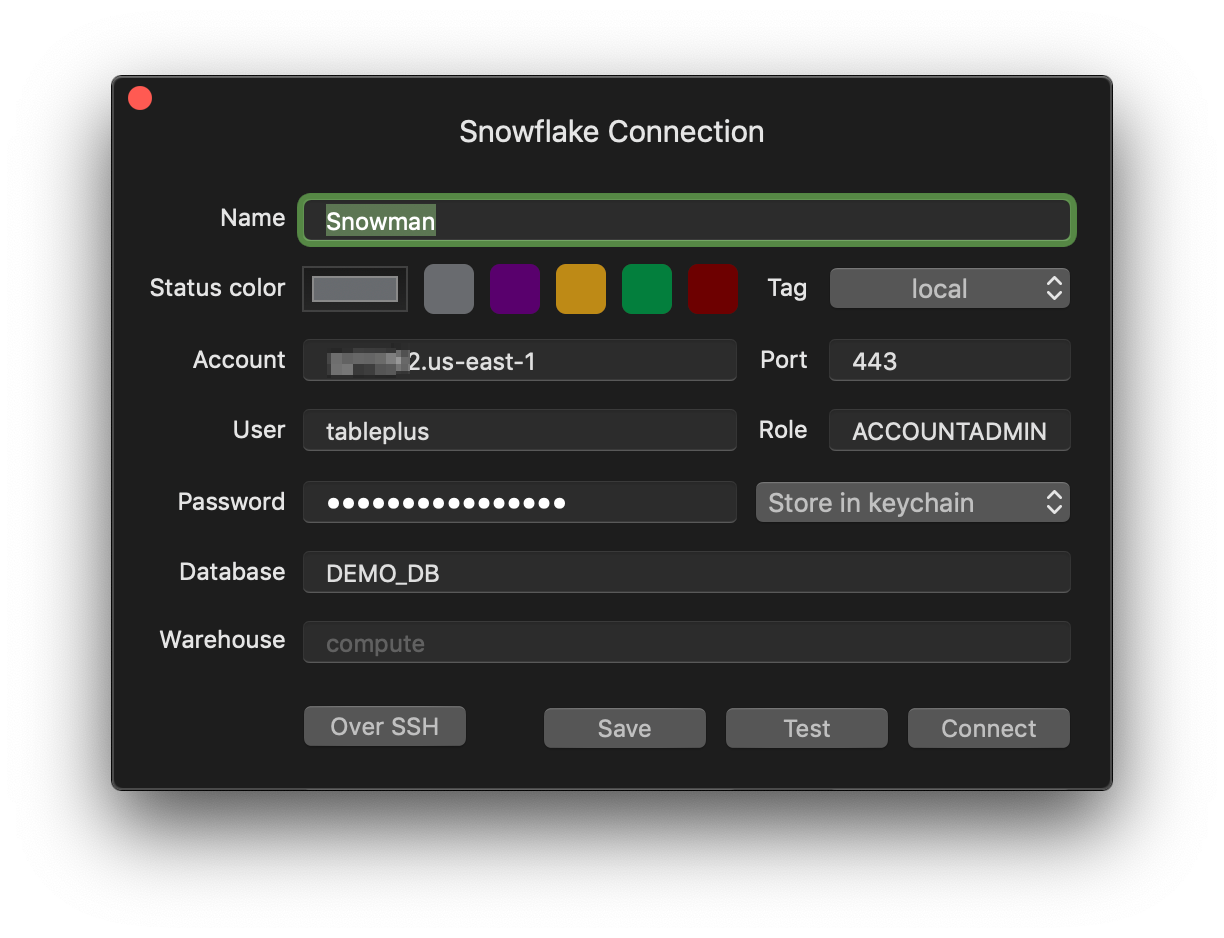This screenshot has height=938, width=1224.
Task: Select the purple status color swatch
Action: 514,288
